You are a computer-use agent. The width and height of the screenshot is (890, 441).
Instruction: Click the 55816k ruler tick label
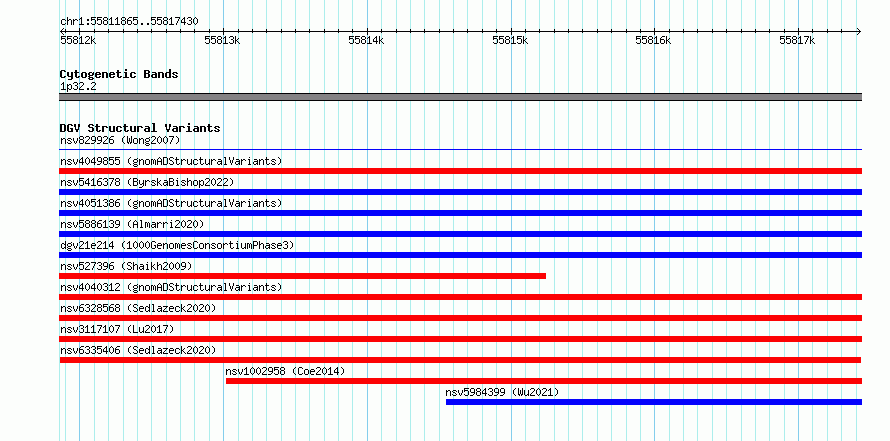[x=653, y=40]
